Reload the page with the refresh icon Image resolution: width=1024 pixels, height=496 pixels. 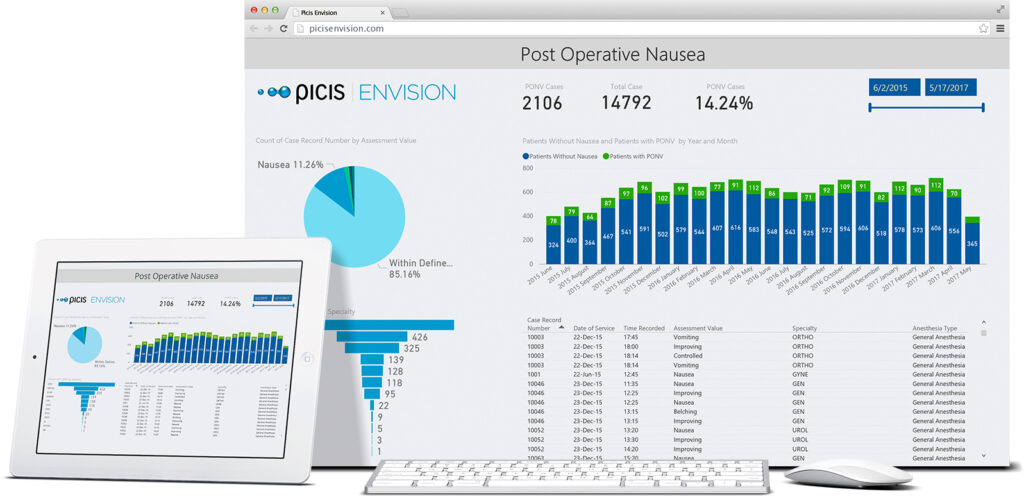coord(284,28)
